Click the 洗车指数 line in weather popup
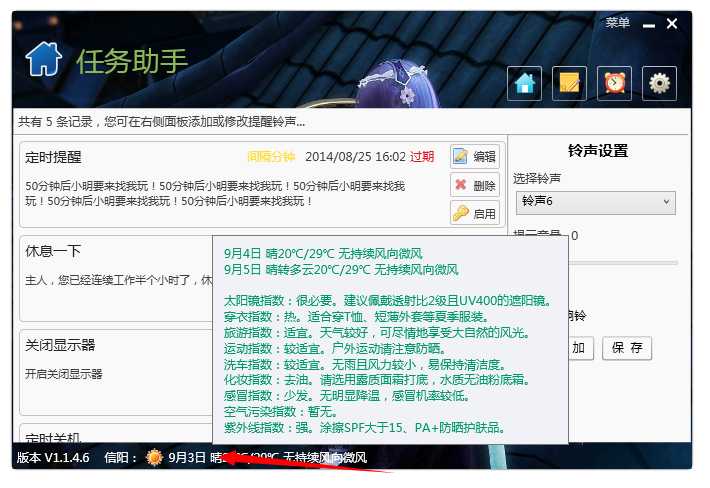Viewport: 710px width, 488px height. coord(365,364)
